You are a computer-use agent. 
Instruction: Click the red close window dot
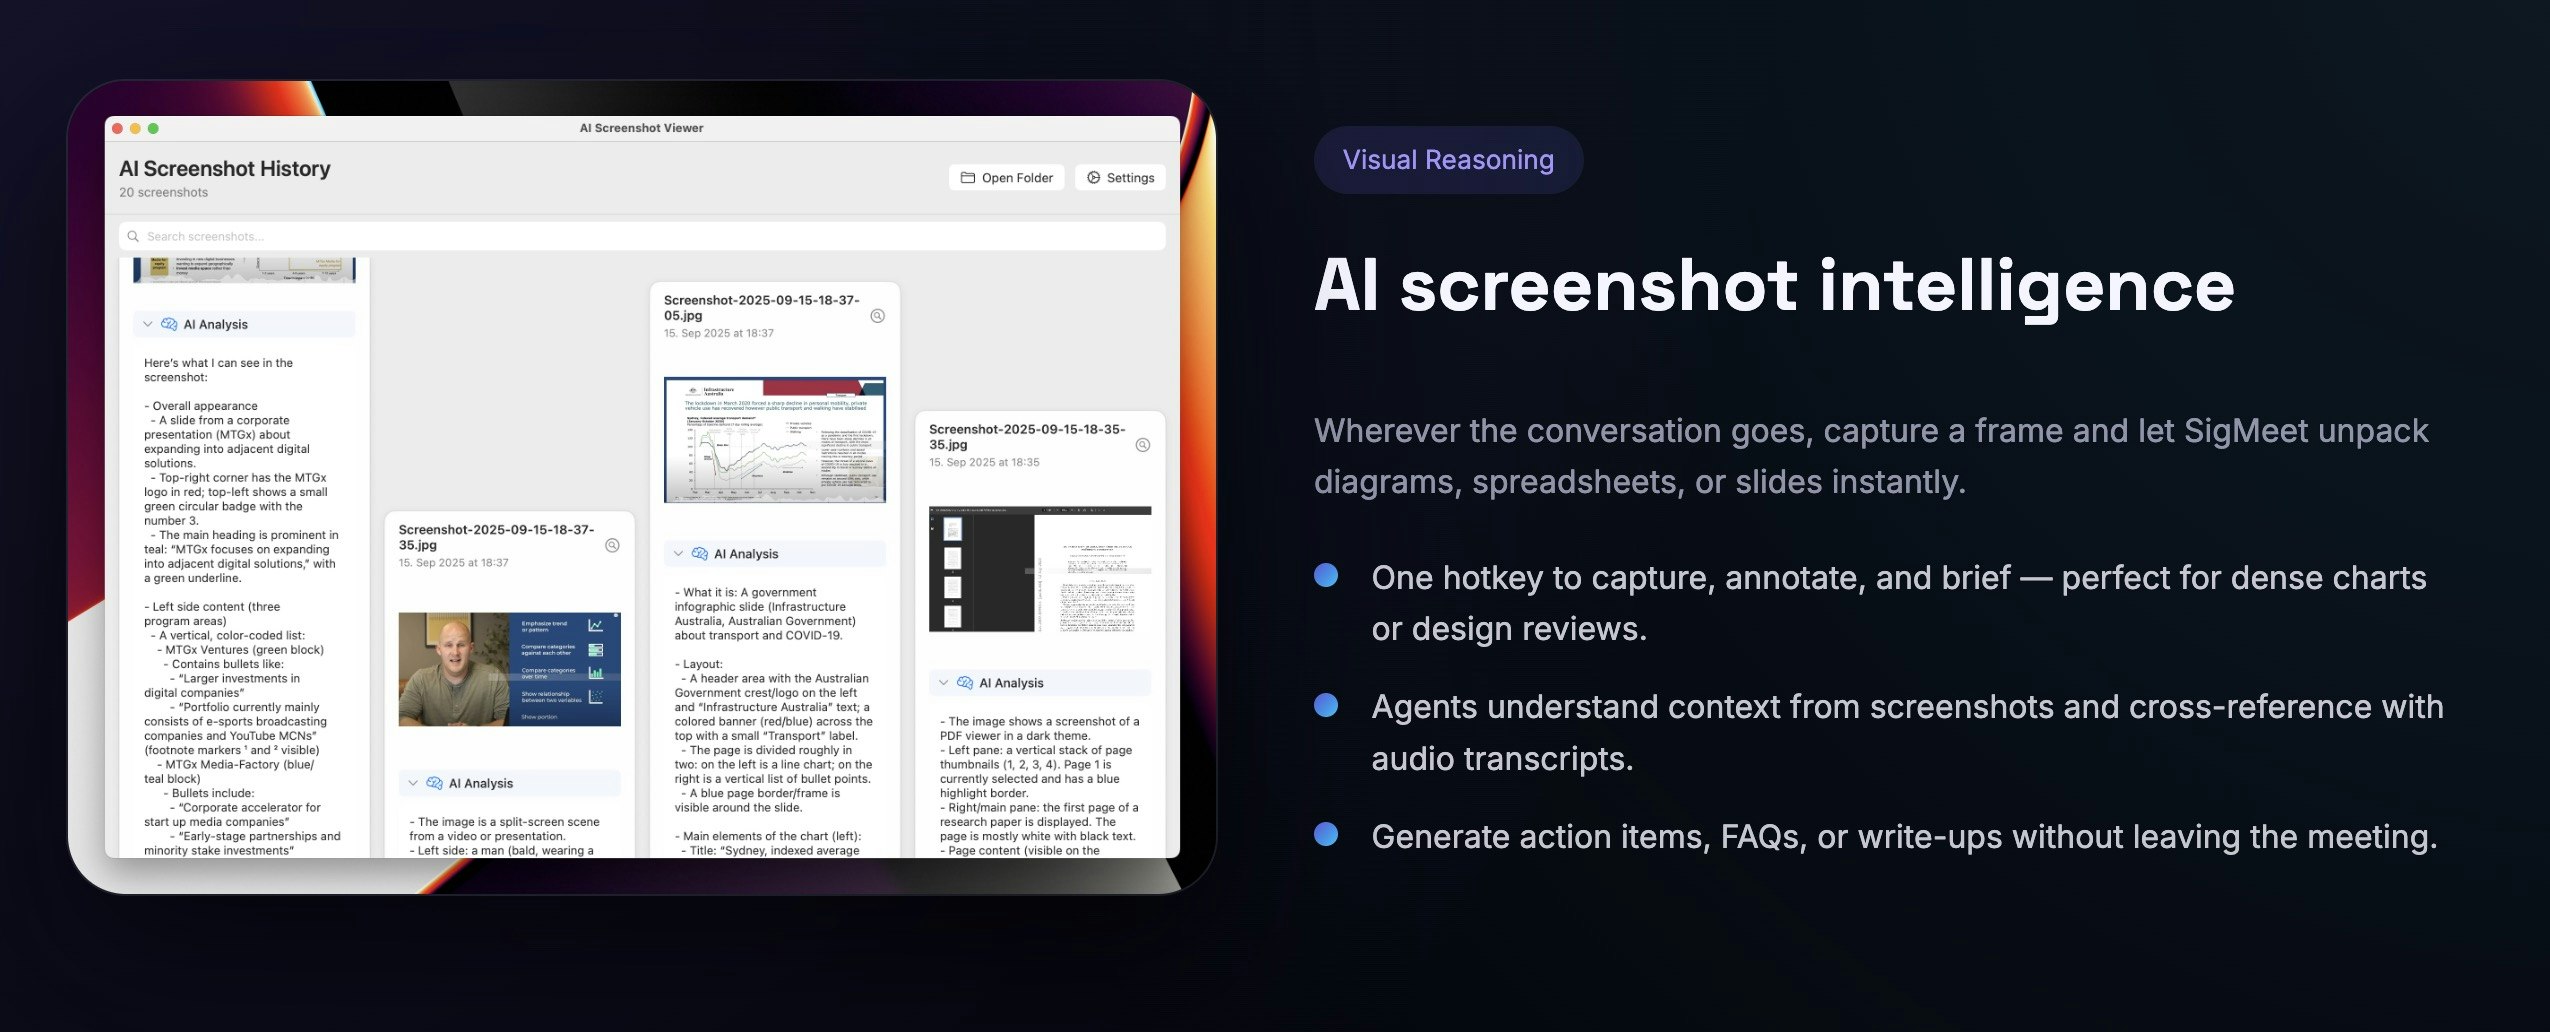[118, 128]
